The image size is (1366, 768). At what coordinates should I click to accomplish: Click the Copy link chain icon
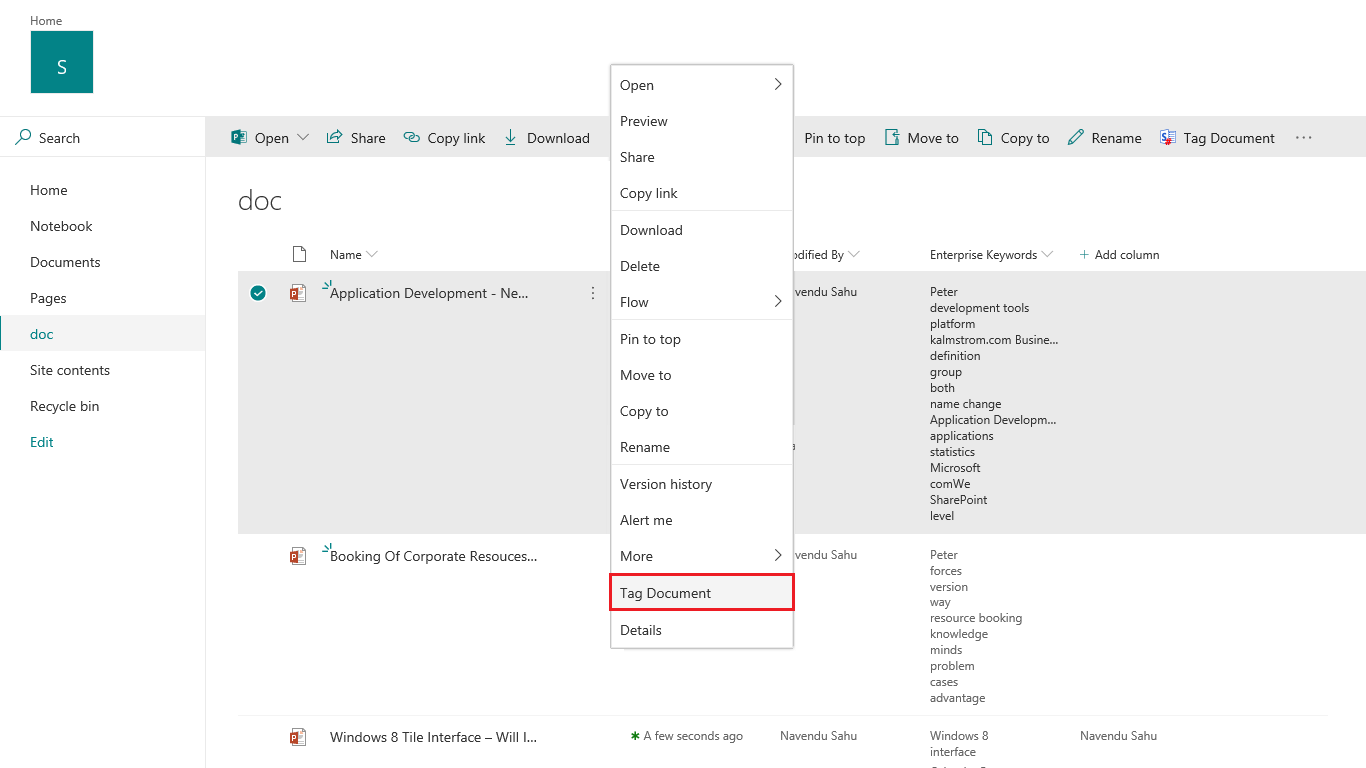click(412, 138)
